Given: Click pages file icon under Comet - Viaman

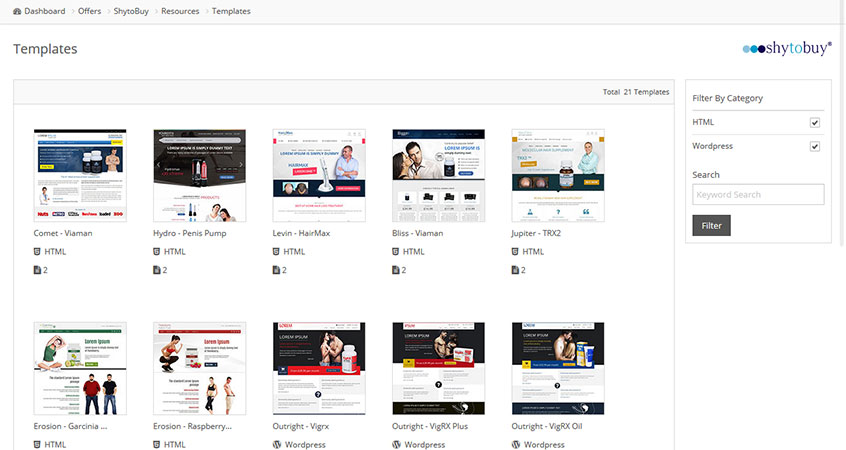Looking at the screenshot, I should click(37, 270).
